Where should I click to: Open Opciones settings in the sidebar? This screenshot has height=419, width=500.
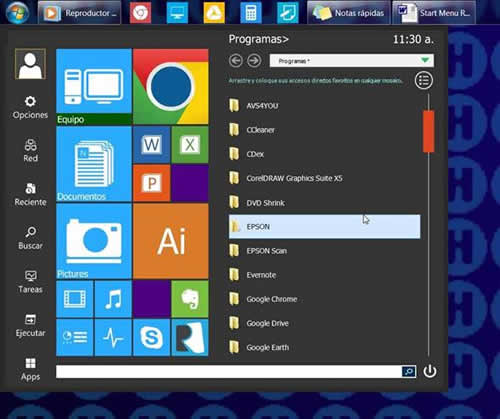(x=30, y=108)
